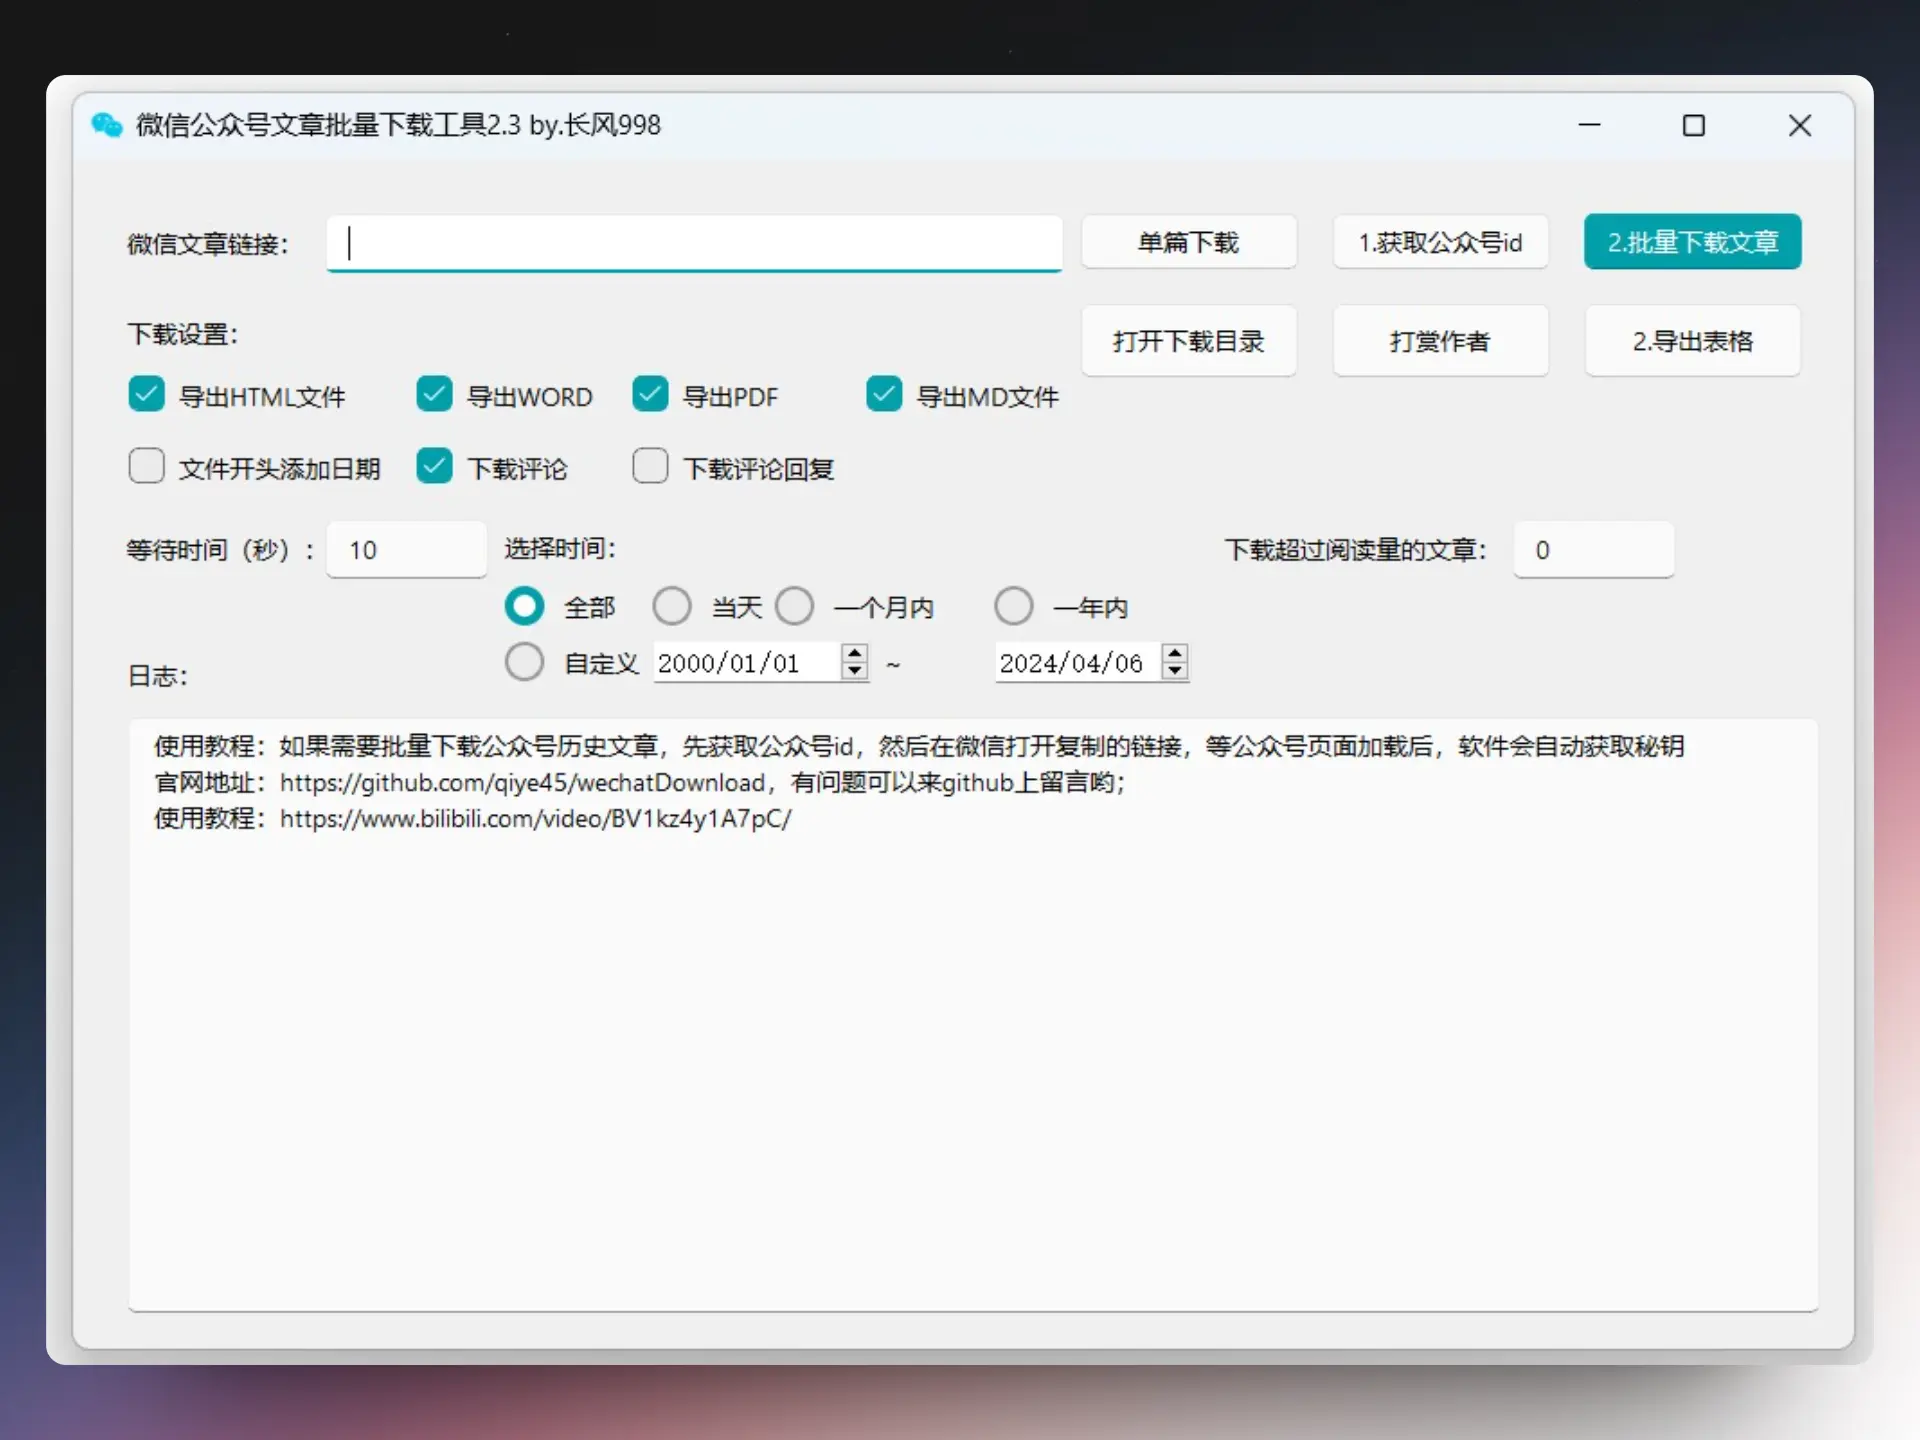This screenshot has height=1440, width=1920.
Task: Select the 自定义 date range radio
Action: pos(524,662)
